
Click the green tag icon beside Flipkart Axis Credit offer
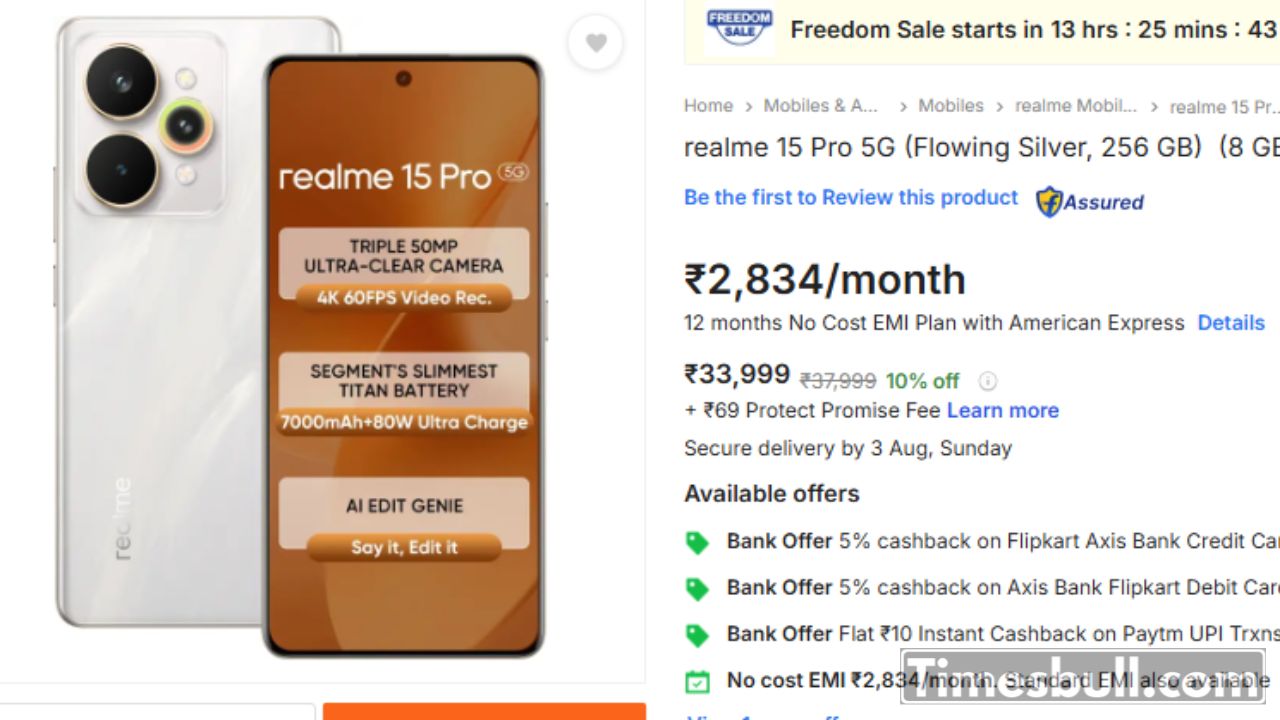pos(697,543)
